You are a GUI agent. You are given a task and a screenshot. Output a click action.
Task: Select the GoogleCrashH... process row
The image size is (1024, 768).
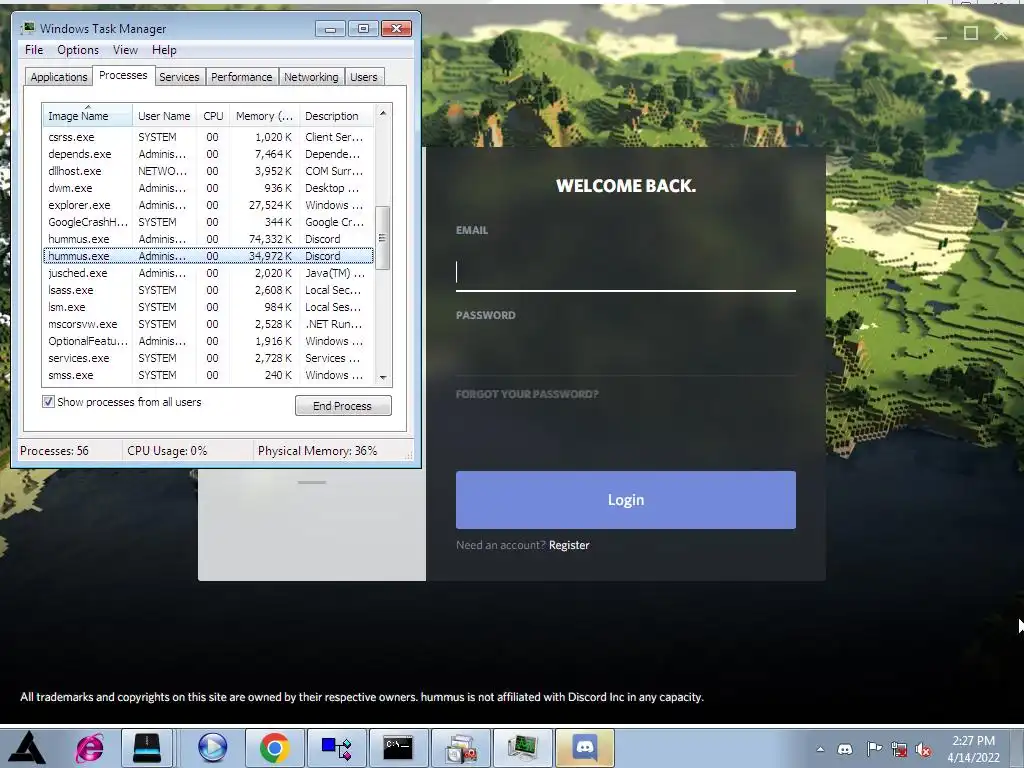(208, 222)
